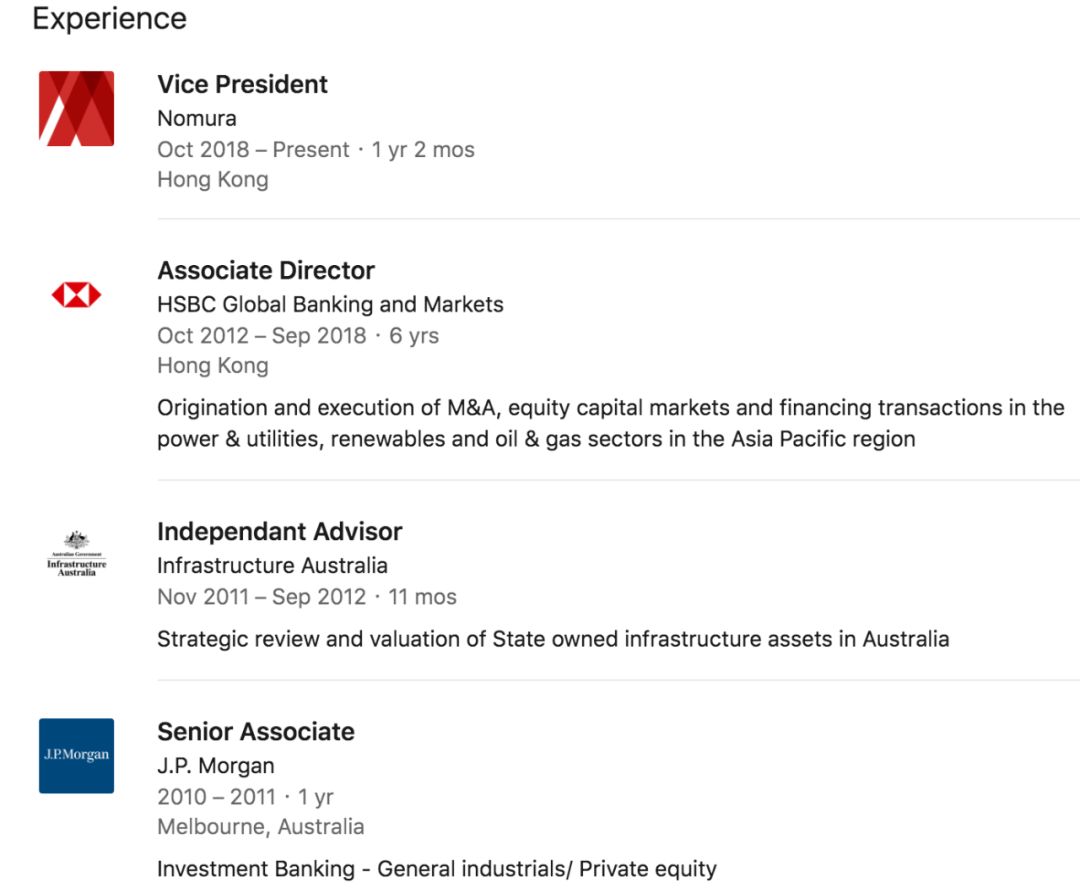Click the Oct 2018 – Present date range
This screenshot has width=1080, height=888.
(x=253, y=150)
